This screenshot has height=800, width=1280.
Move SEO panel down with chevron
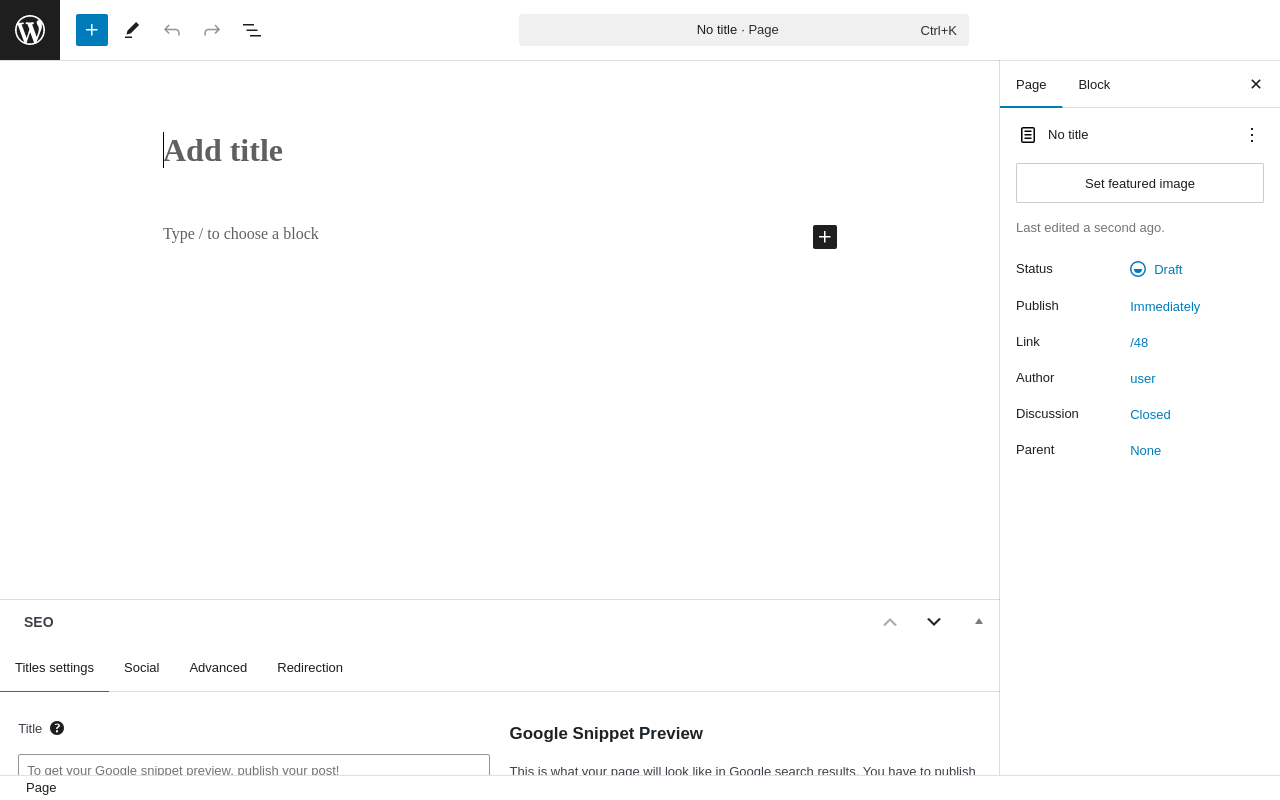[934, 622]
